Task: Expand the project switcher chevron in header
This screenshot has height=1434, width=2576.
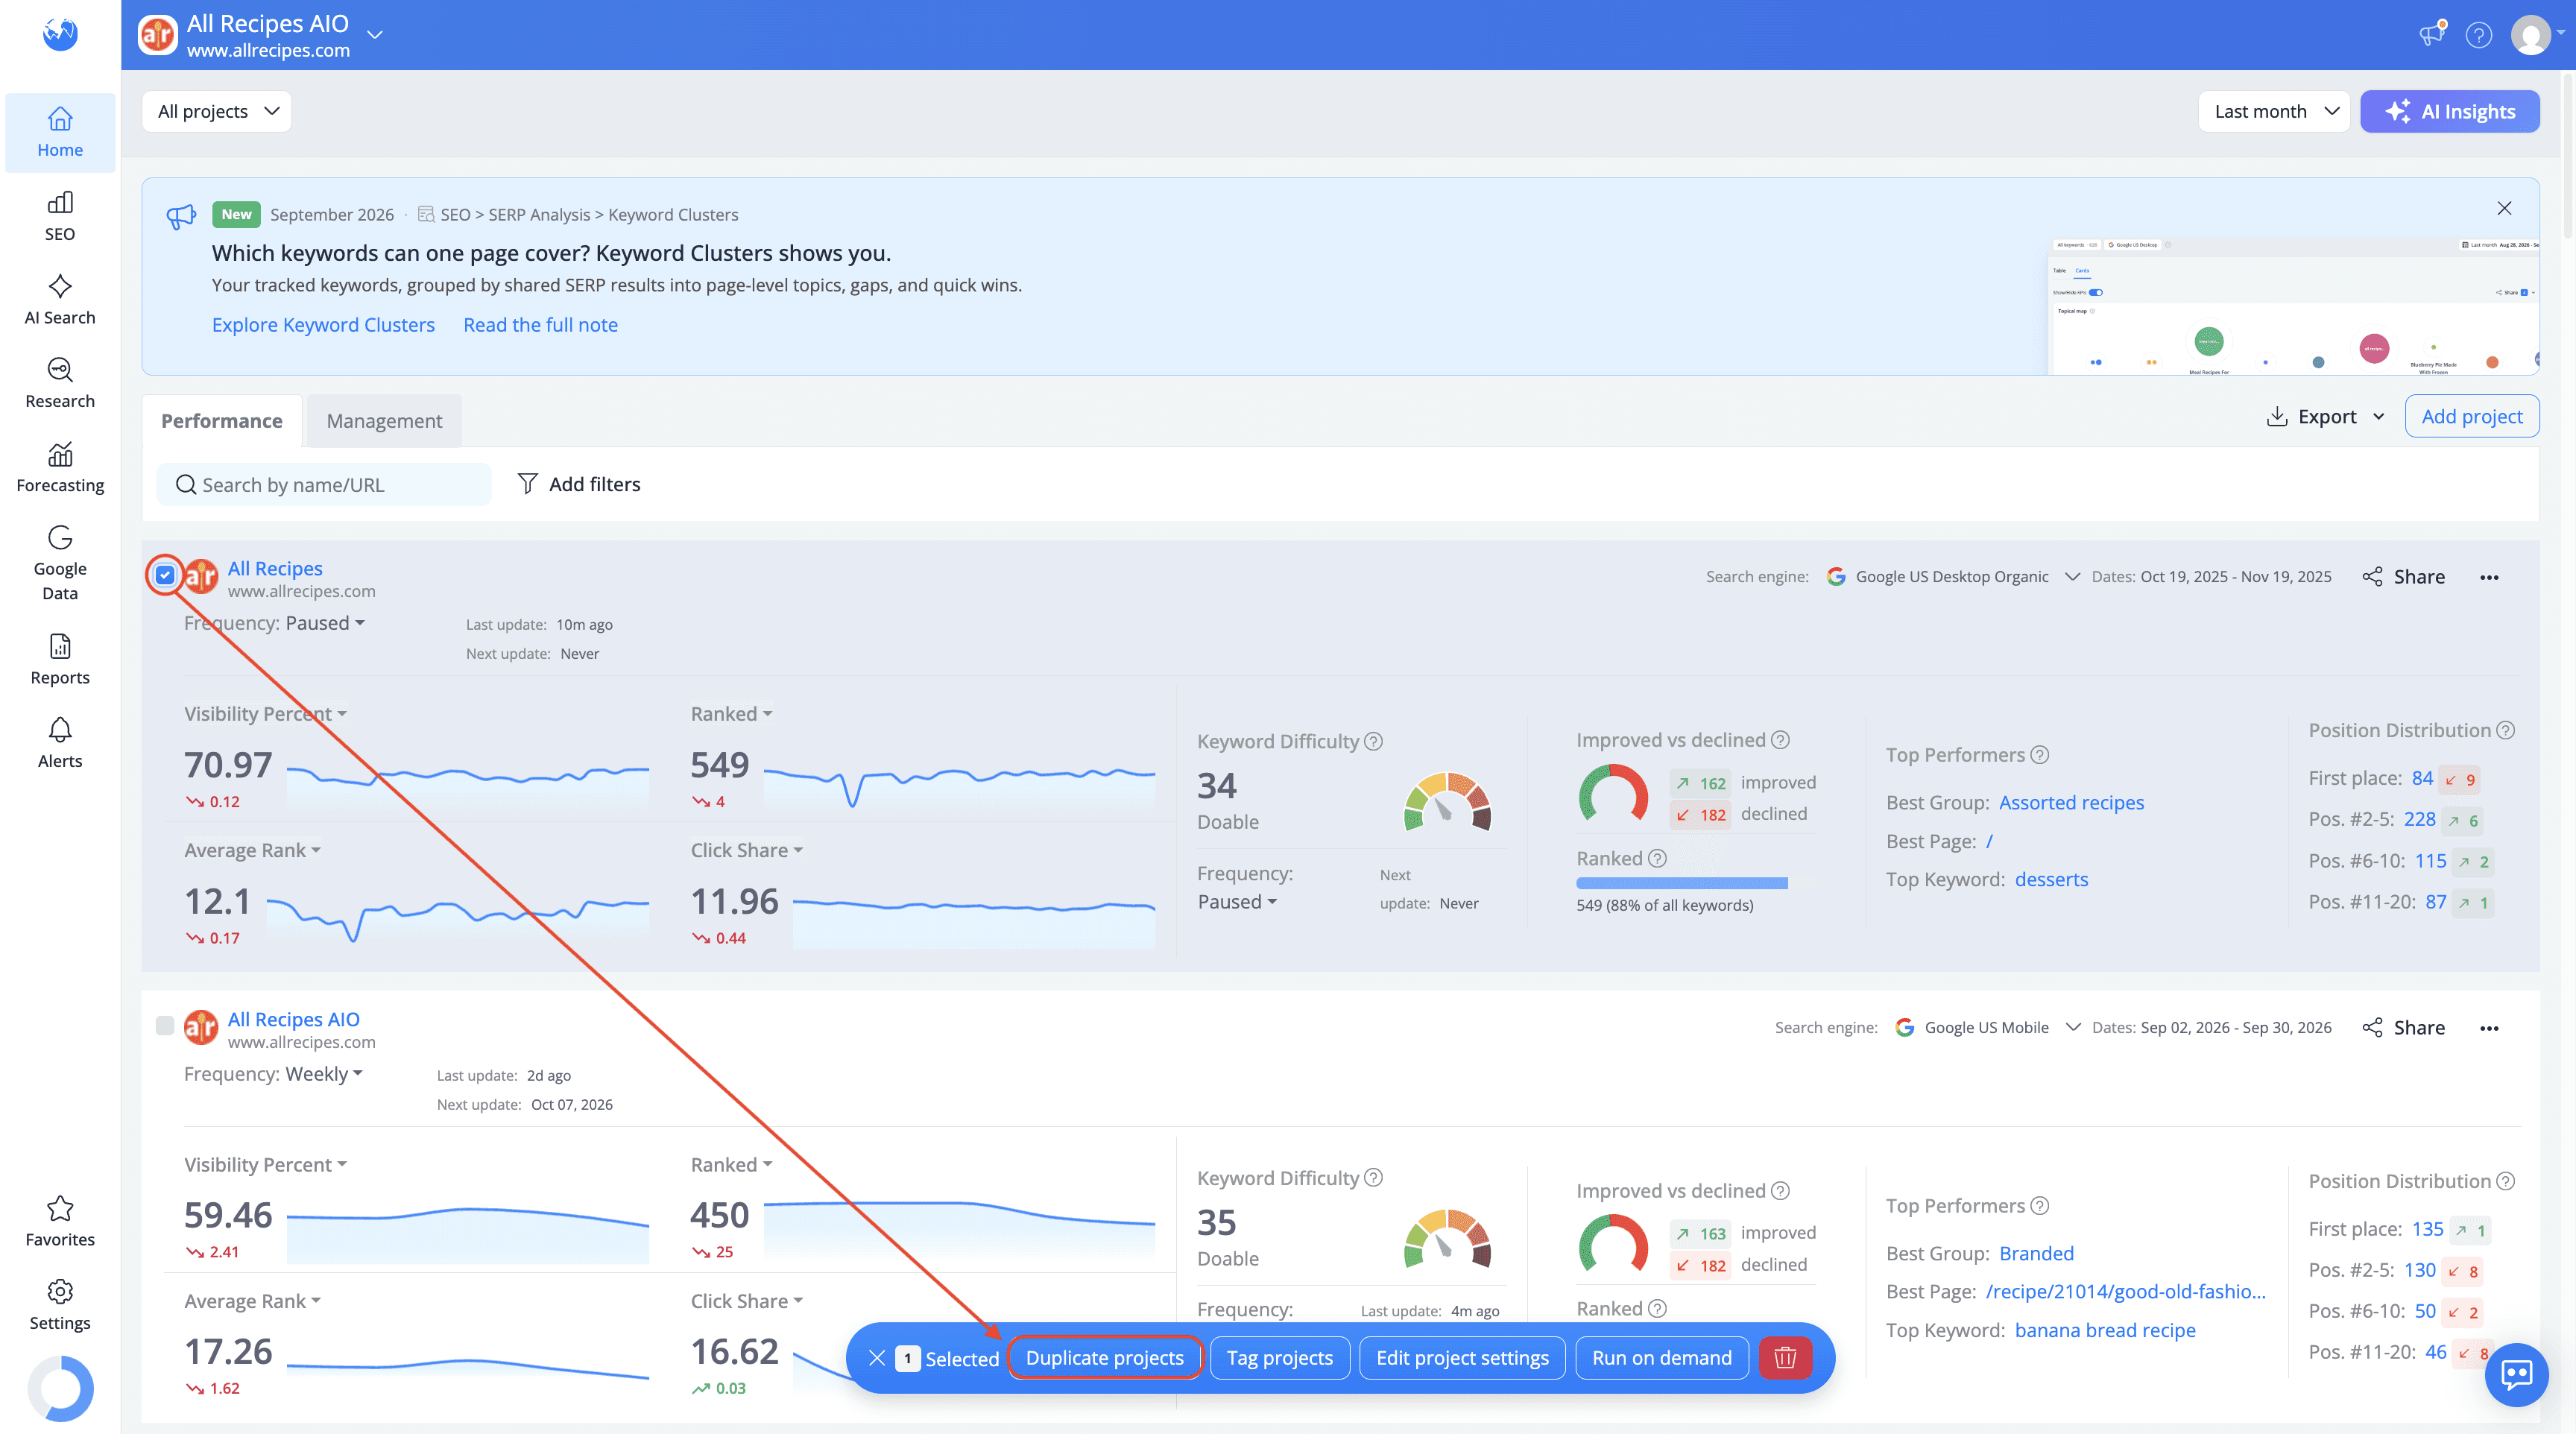Action: click(375, 35)
